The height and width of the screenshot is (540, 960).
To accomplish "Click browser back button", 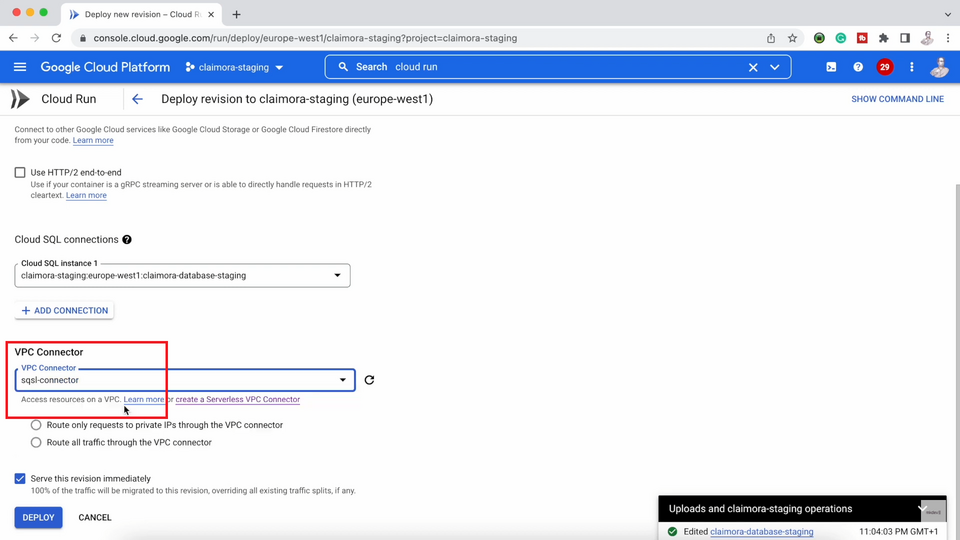I will 13,38.
